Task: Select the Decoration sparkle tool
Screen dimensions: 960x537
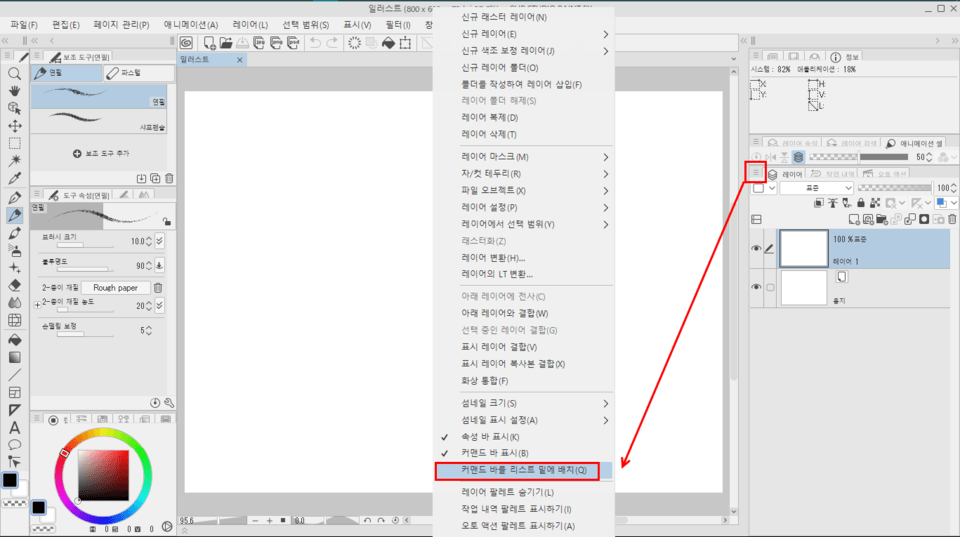Action: point(15,268)
